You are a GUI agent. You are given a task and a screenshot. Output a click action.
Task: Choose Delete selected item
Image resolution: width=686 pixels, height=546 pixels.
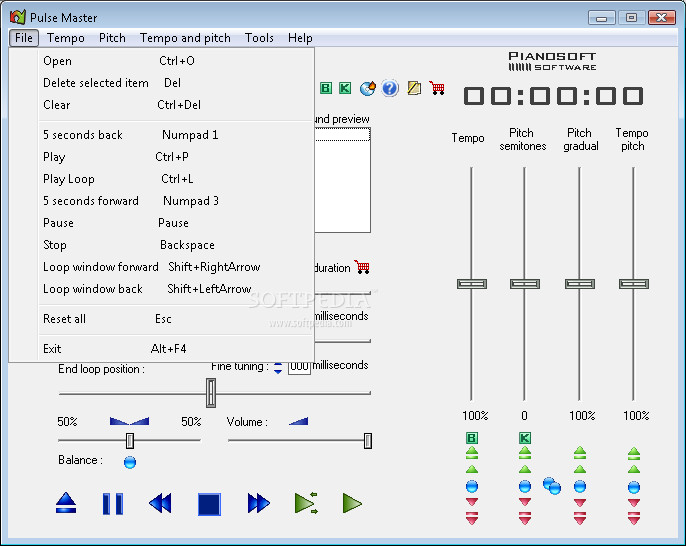coord(176,83)
